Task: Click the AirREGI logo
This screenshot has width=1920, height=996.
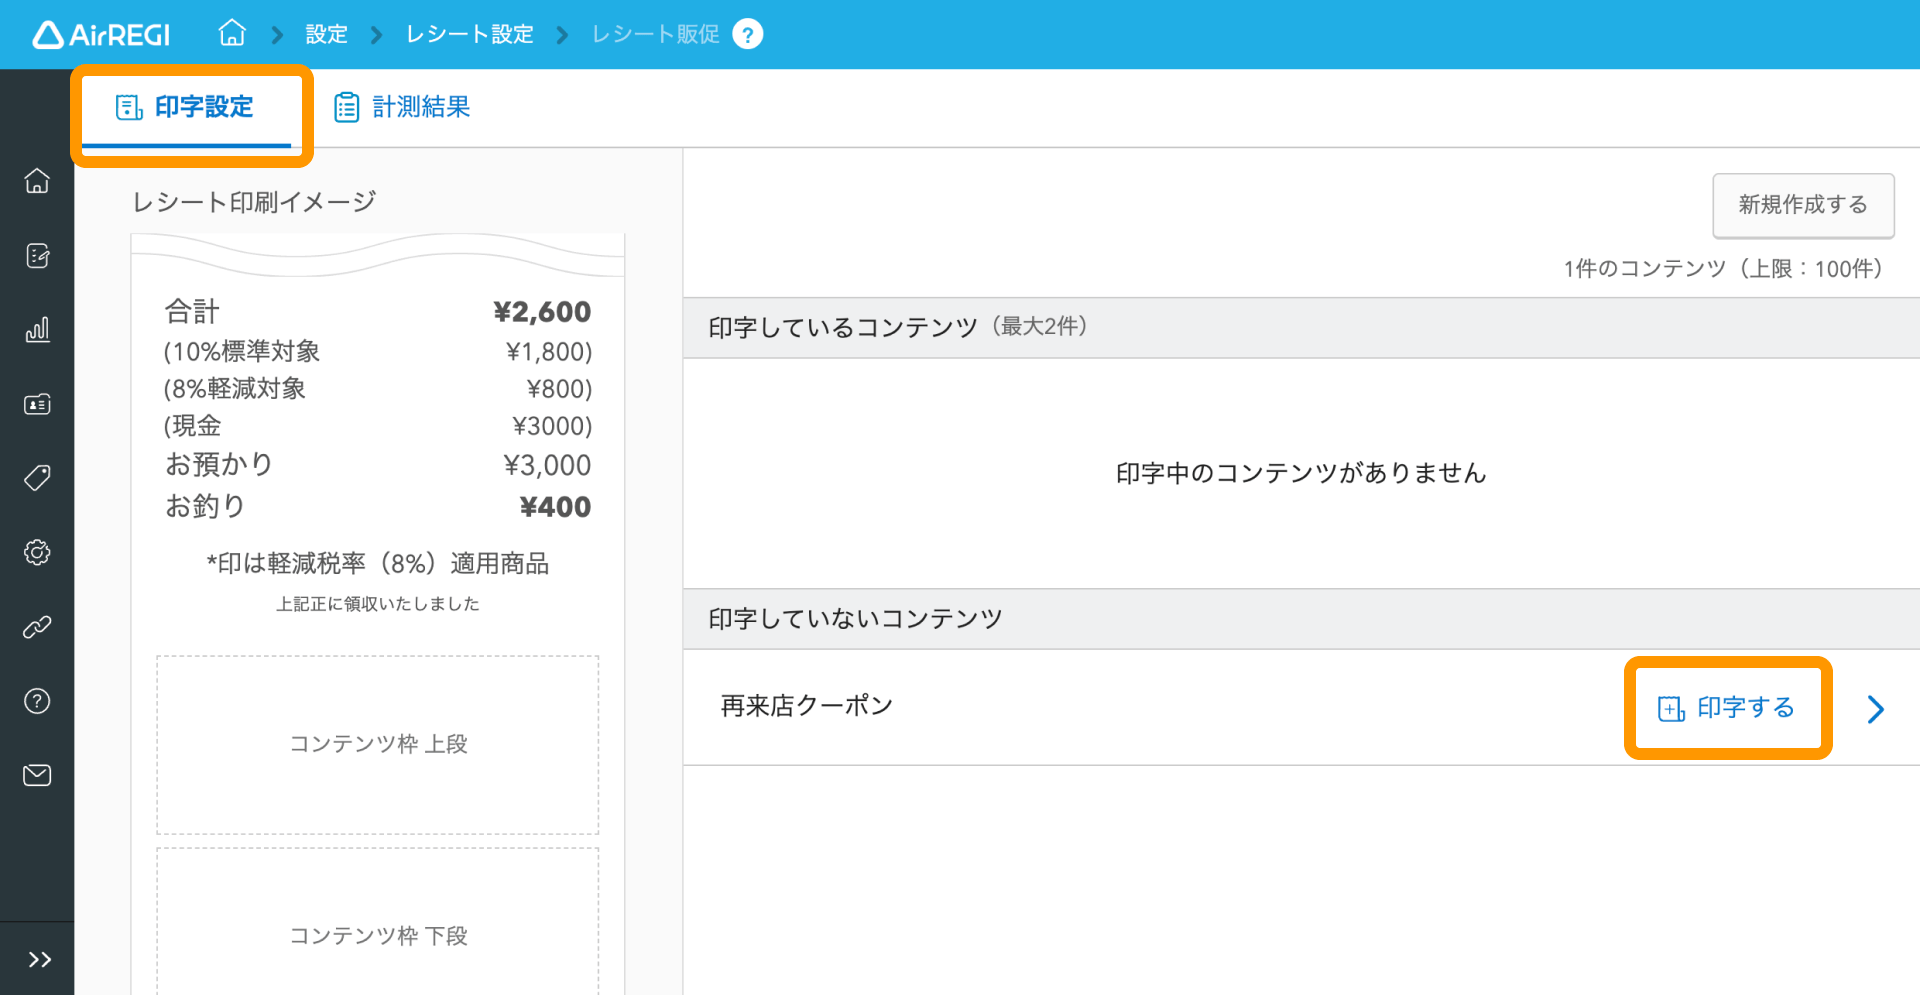Action: (x=101, y=35)
